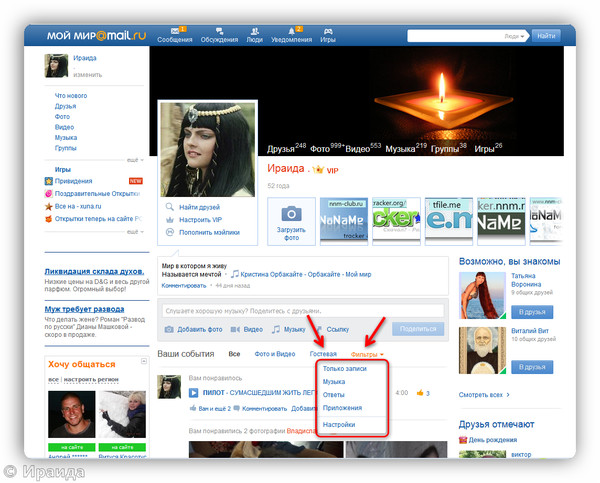Click the play icon beside ПИЛОТ track
The image size is (600, 483).
(x=194, y=393)
